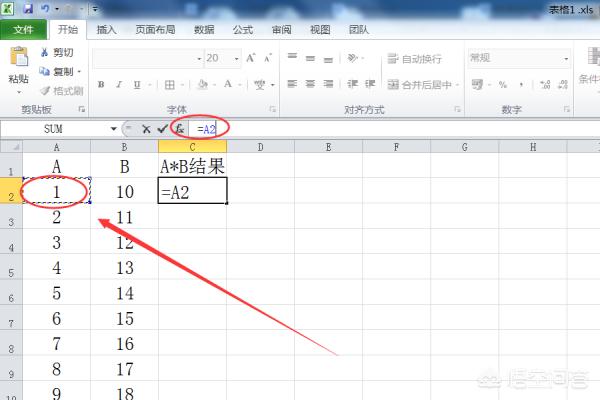The image size is (600, 400).
Task: Select cell B2 containing 10
Action: [x=124, y=190]
